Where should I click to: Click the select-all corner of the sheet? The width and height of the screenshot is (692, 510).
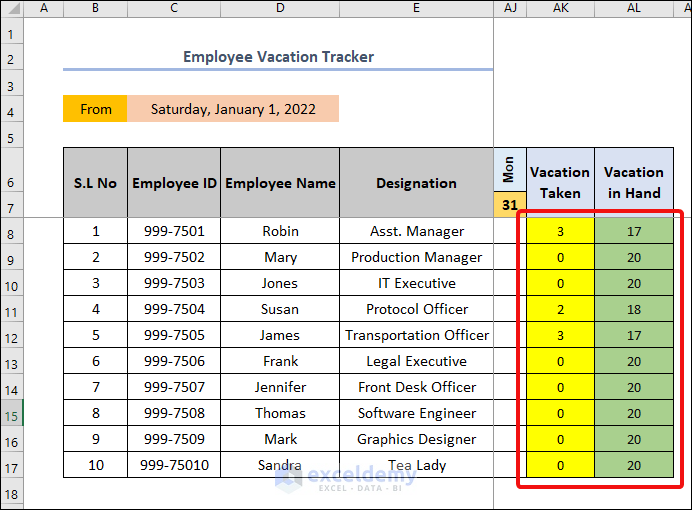click(11, 8)
